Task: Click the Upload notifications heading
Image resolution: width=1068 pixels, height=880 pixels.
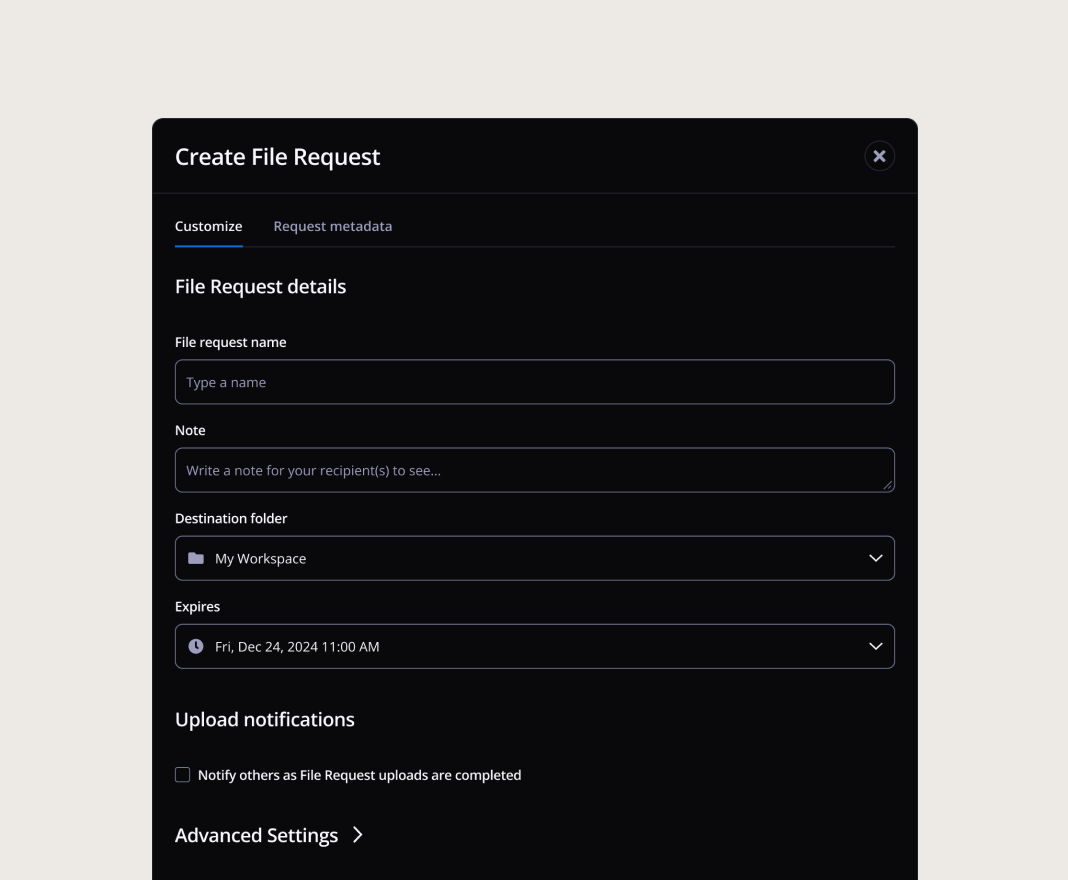Action: click(x=265, y=720)
